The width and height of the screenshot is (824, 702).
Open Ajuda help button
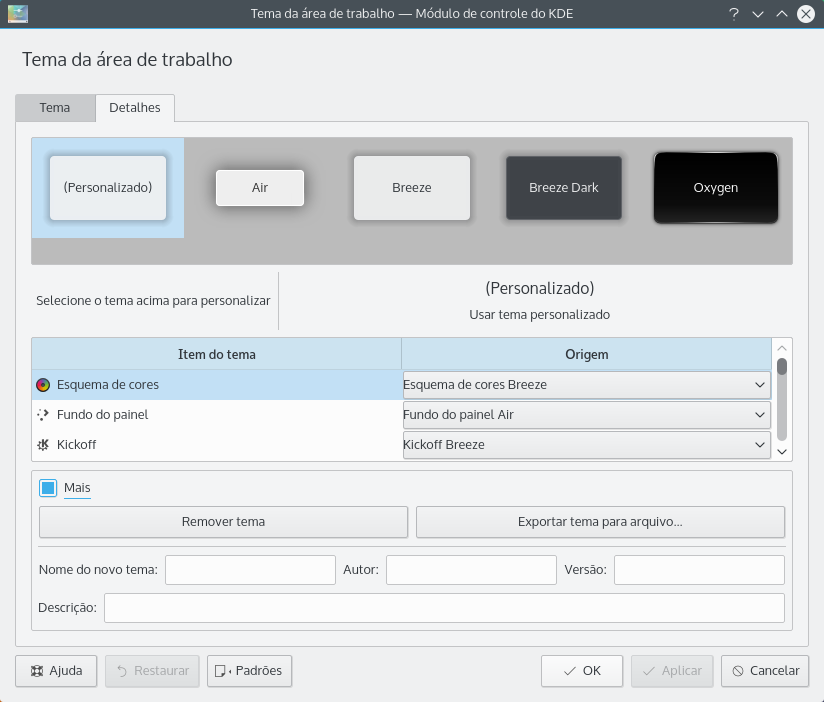(x=56, y=671)
